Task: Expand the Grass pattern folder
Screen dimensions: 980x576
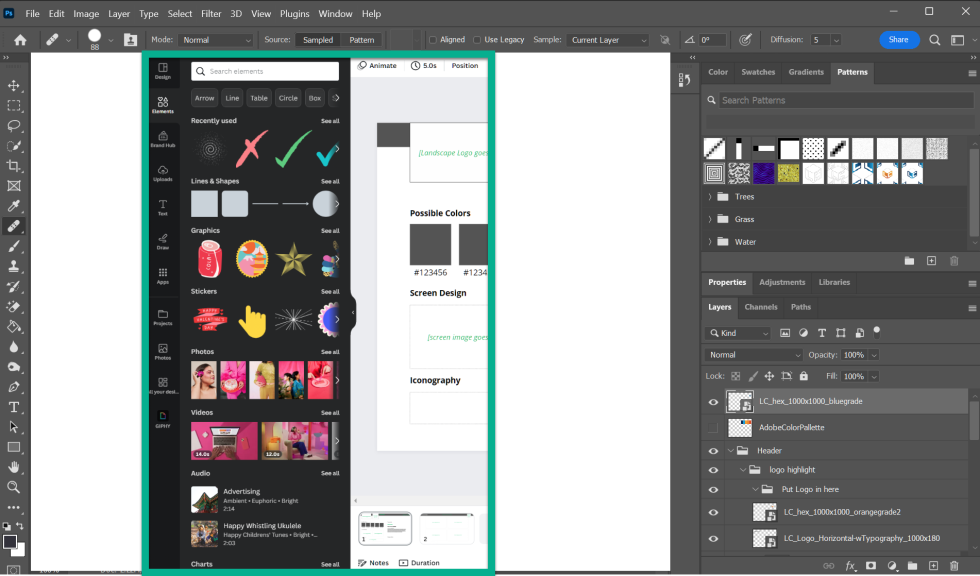Action: pos(710,219)
